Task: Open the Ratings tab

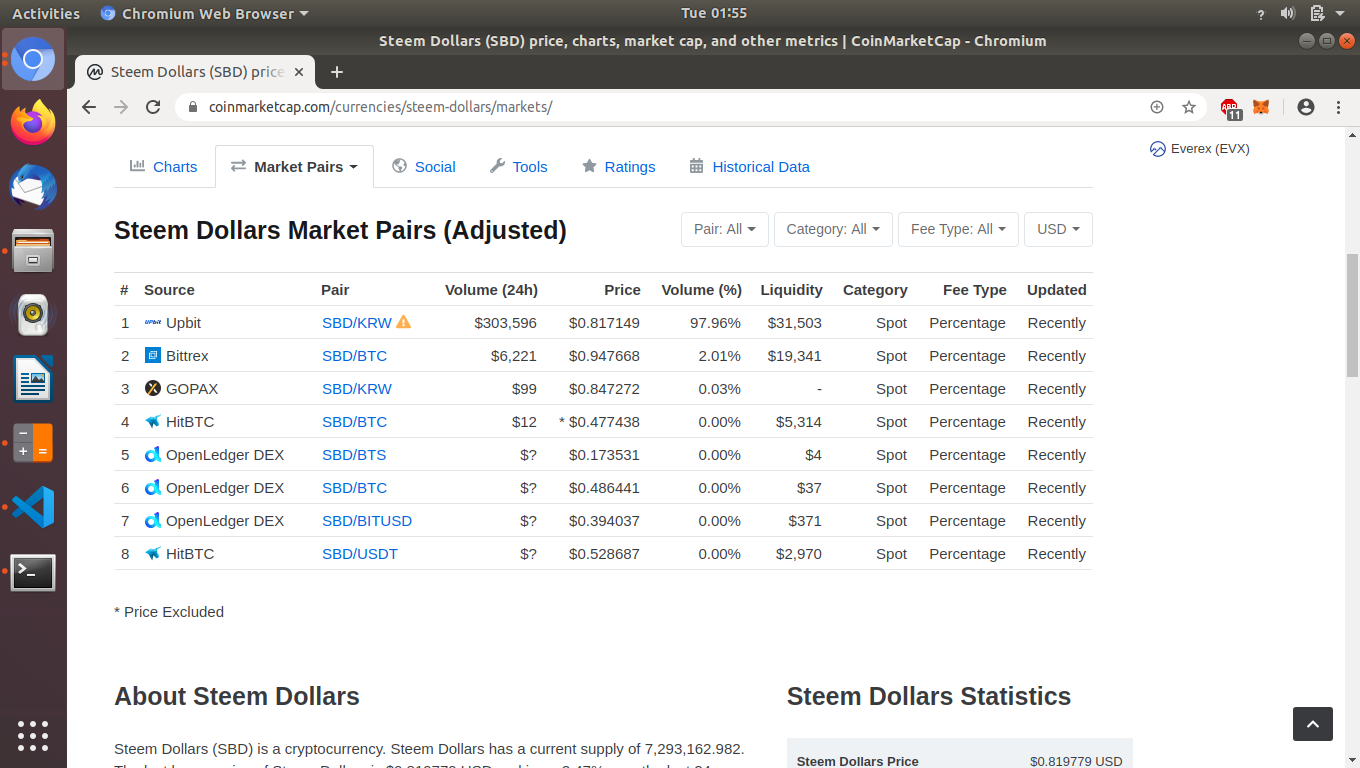Action: (619, 167)
